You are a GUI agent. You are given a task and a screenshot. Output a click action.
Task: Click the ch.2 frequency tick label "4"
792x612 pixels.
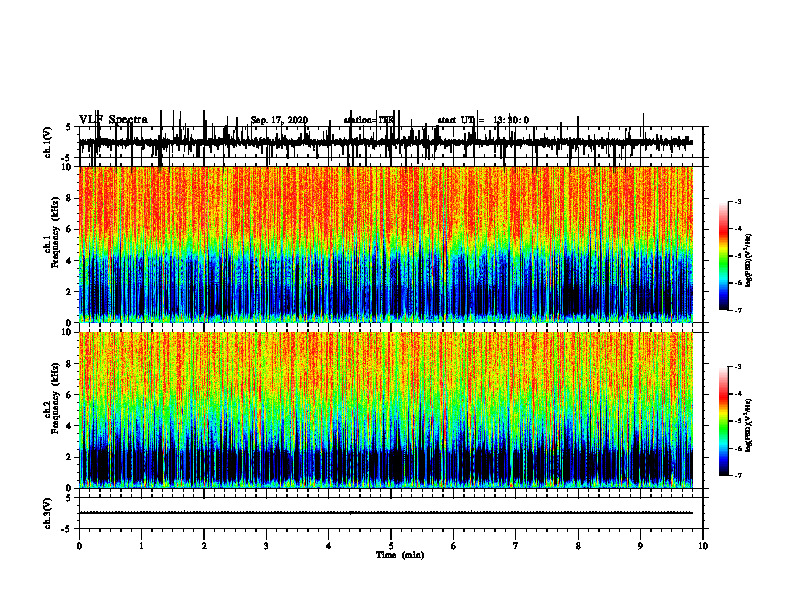(x=69, y=426)
